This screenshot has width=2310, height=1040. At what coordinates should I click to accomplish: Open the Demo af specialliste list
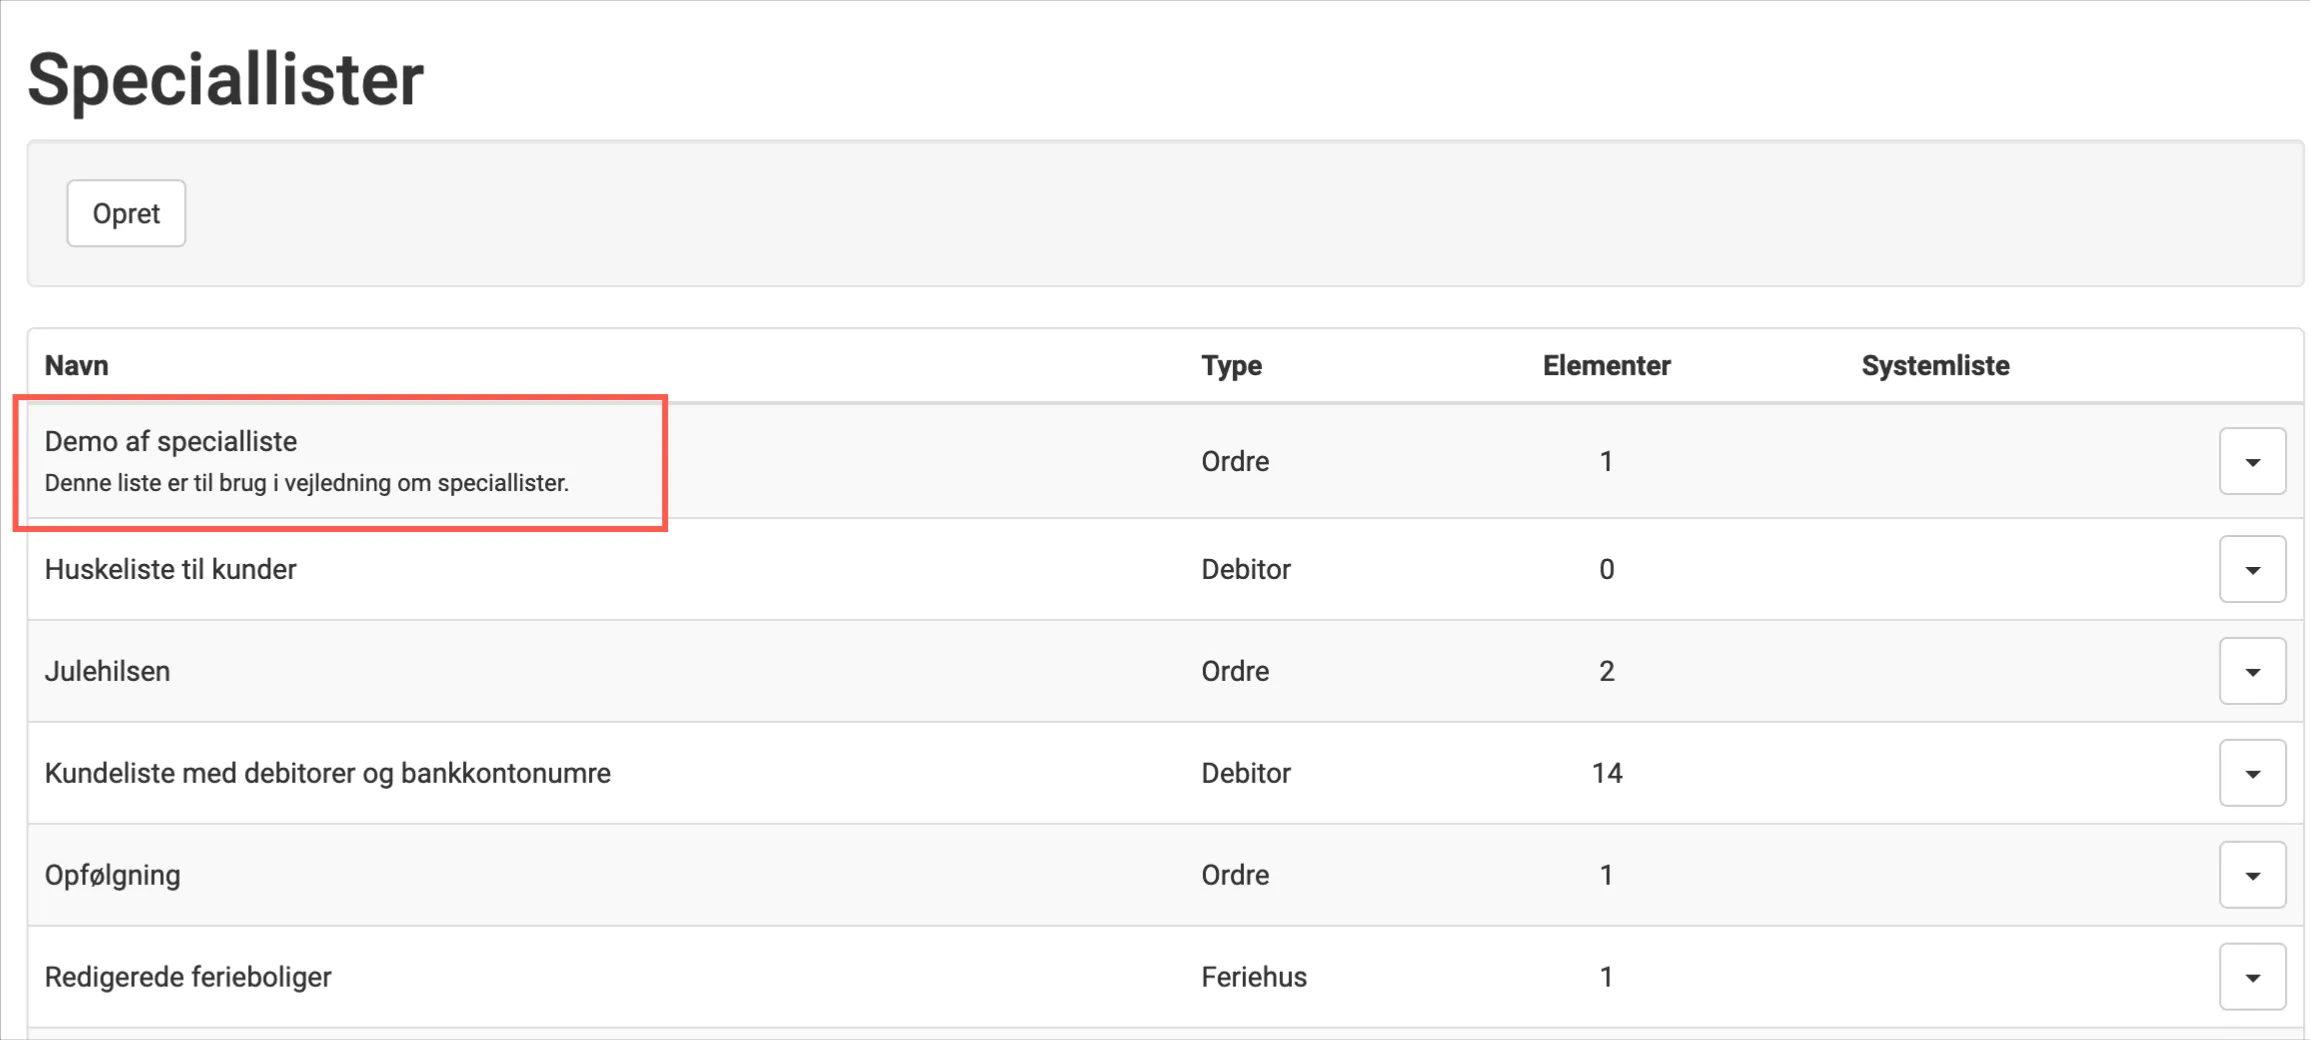coord(171,441)
